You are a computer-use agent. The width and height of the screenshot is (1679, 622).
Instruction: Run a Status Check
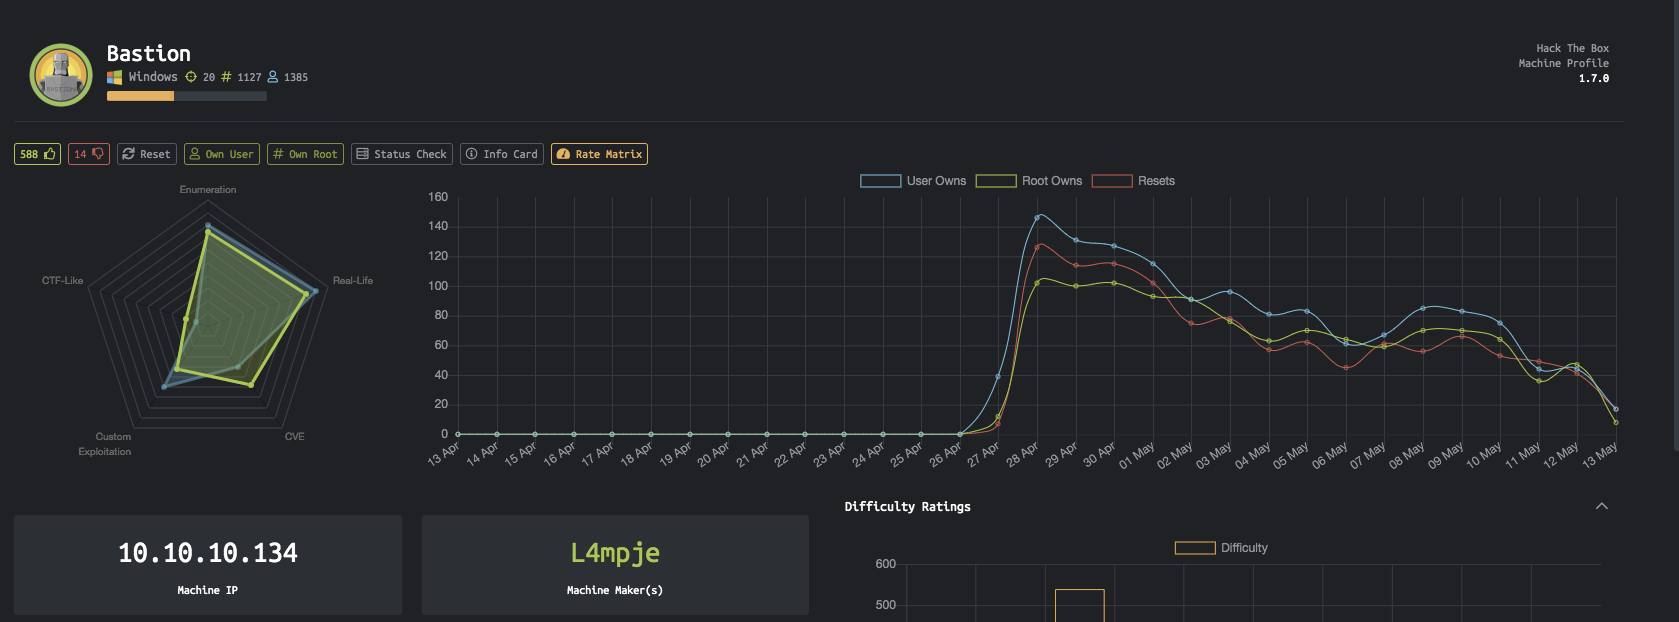point(402,154)
